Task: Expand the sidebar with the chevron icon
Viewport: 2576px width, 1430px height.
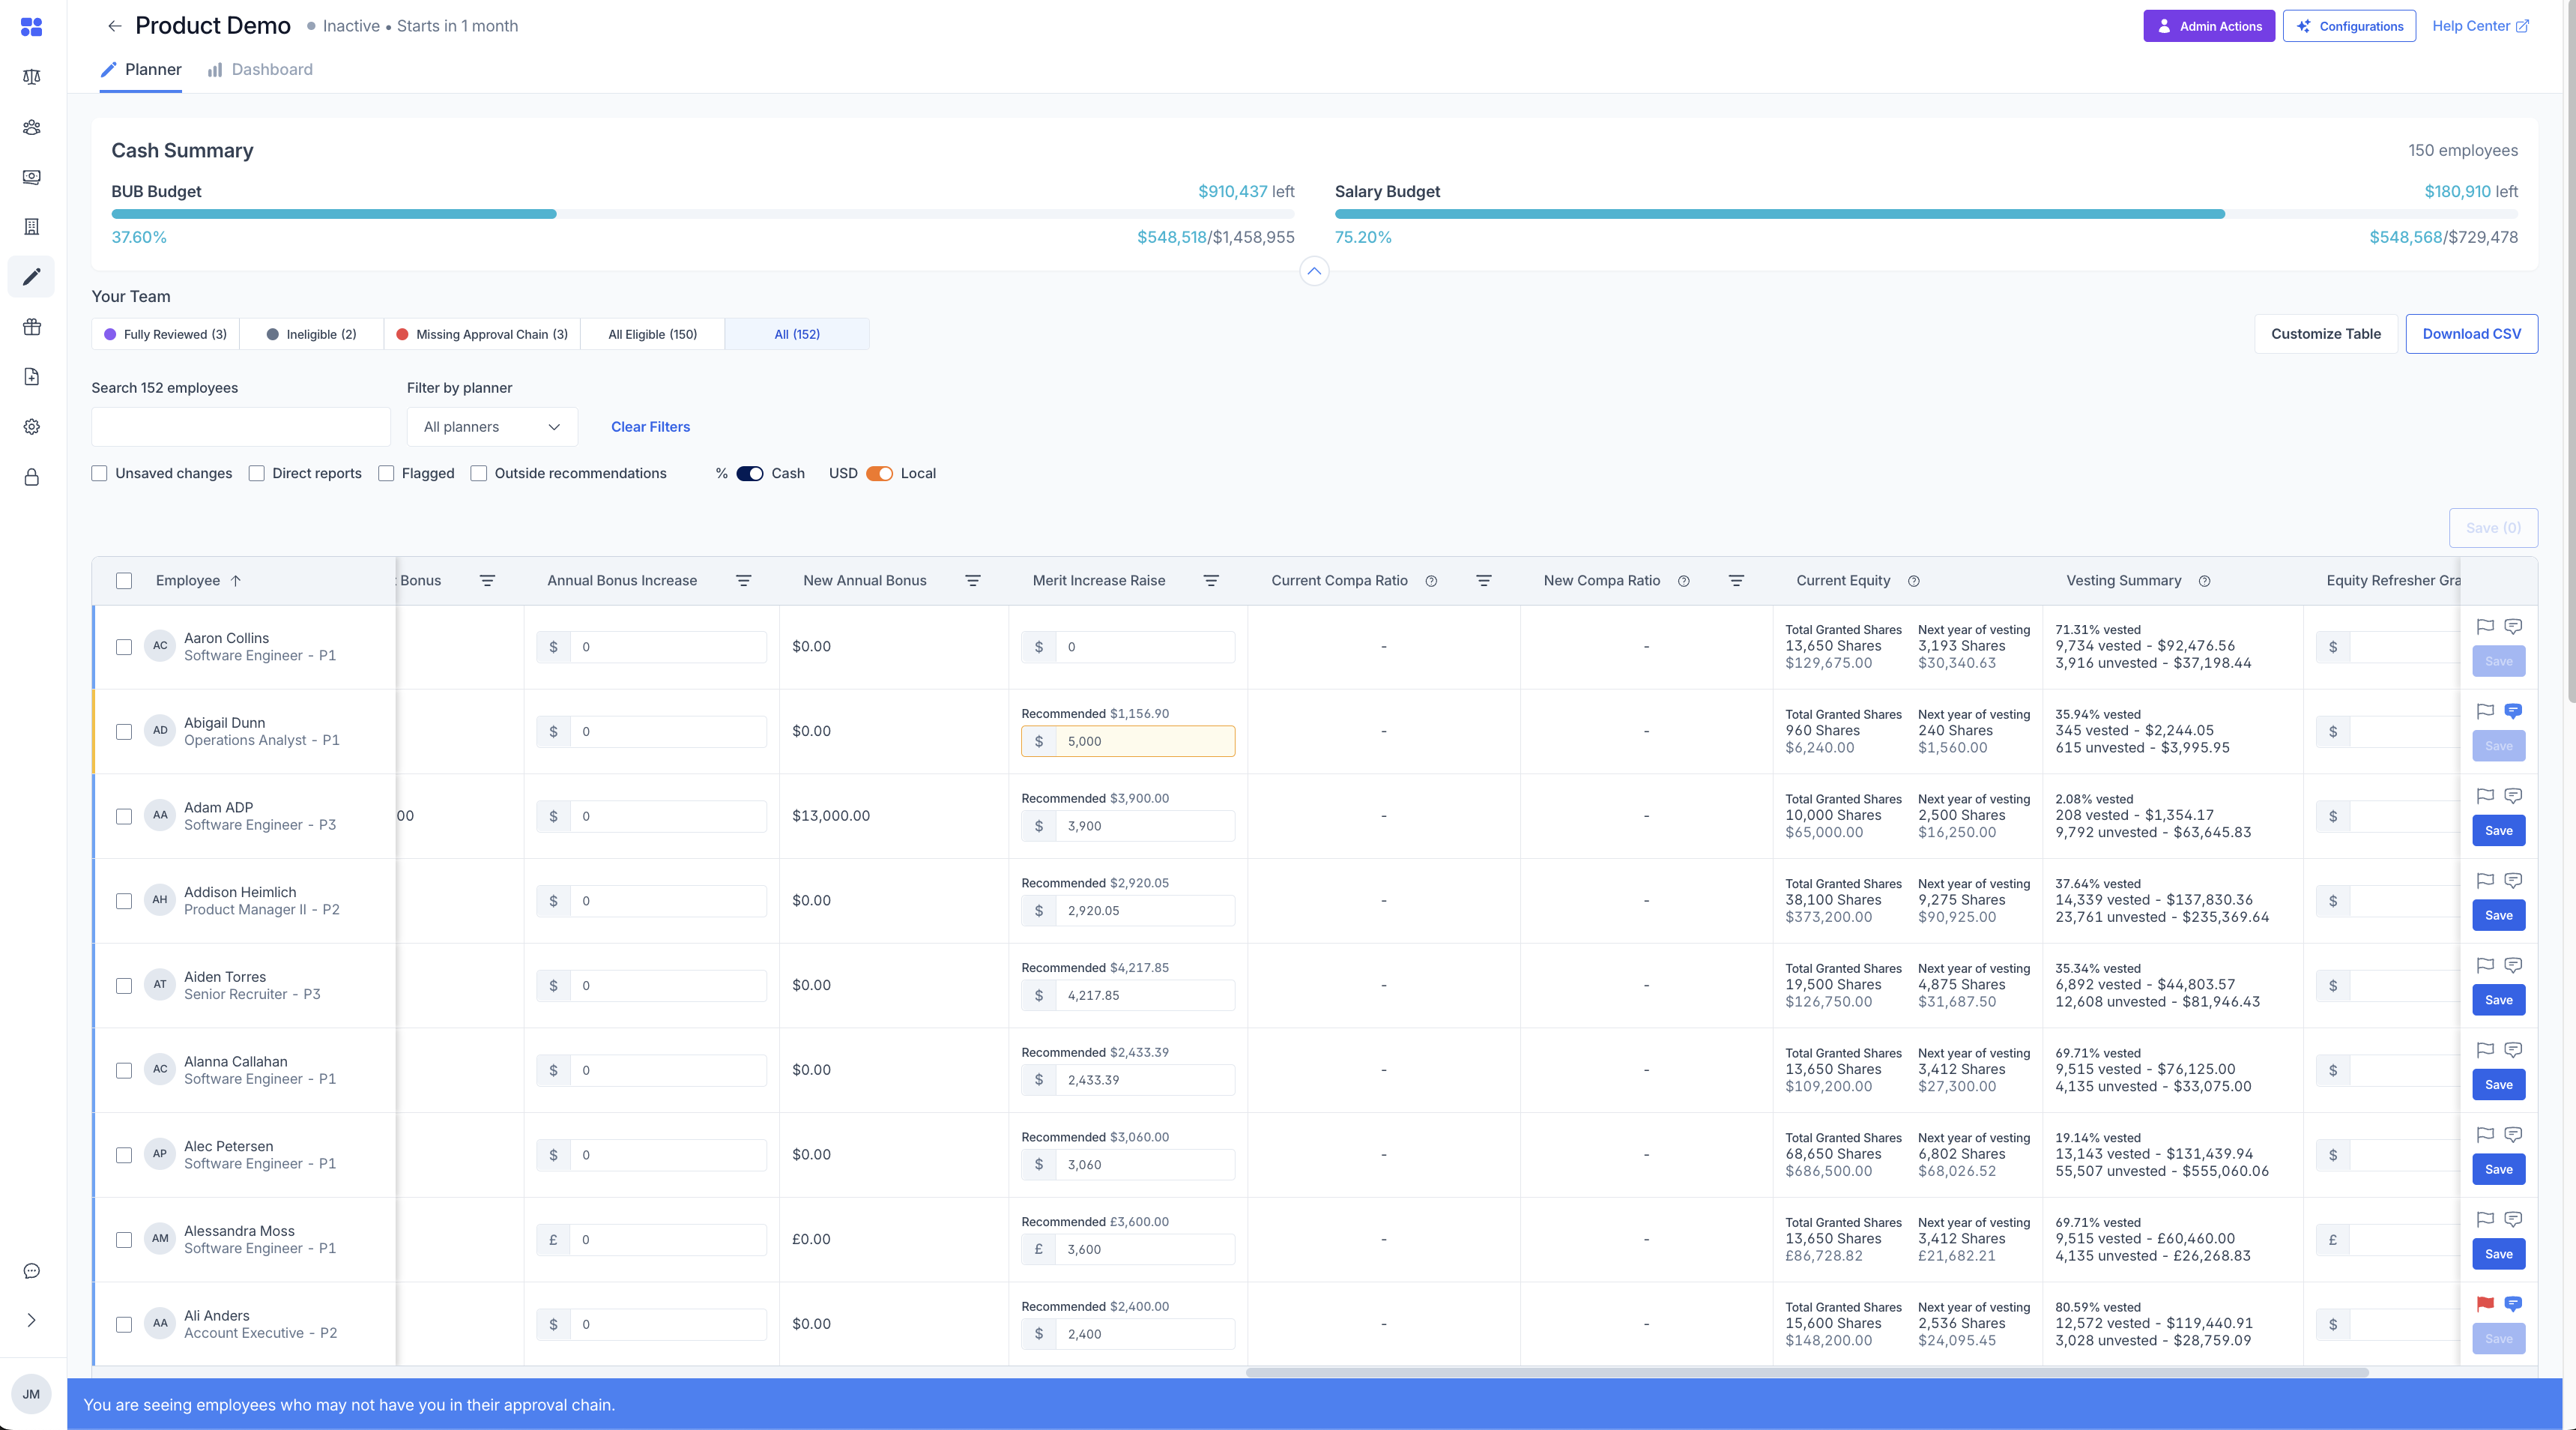Action: (31, 1320)
